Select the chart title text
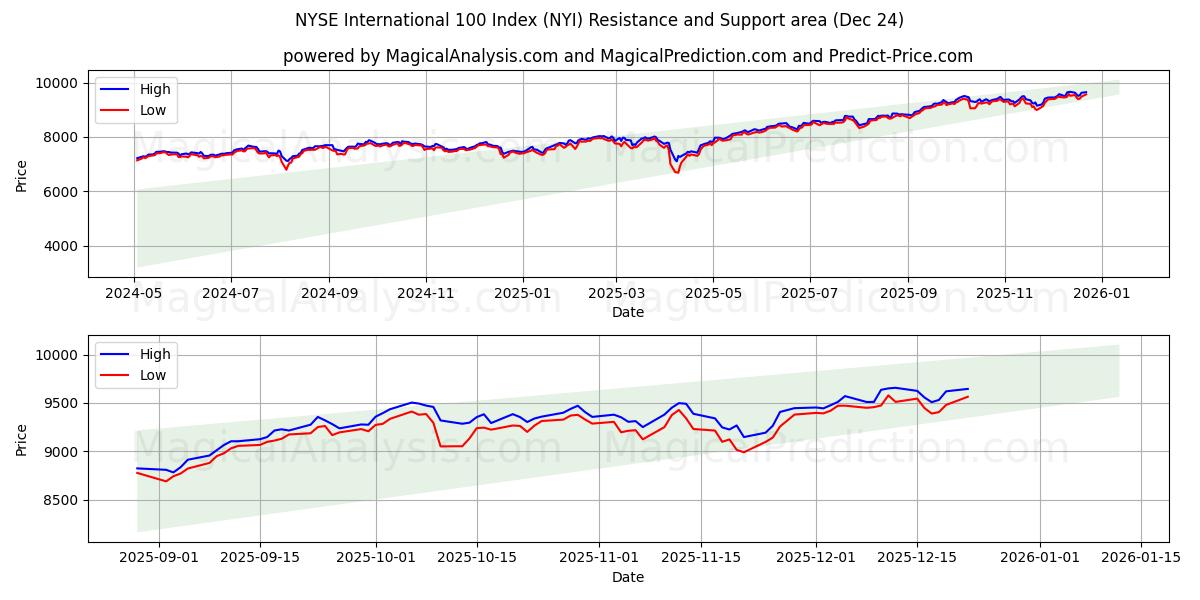Screen dimensions: 1200x600 [600, 18]
